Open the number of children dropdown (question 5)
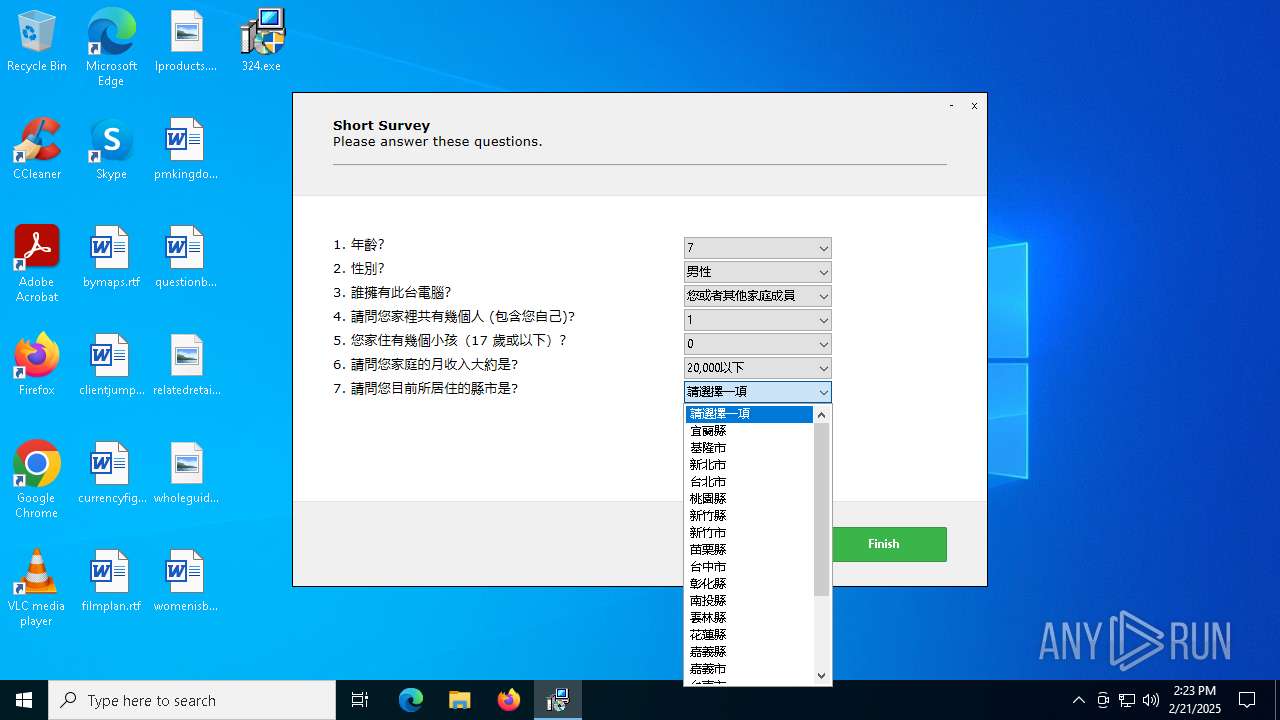The height and width of the screenshot is (720, 1280). click(758, 344)
